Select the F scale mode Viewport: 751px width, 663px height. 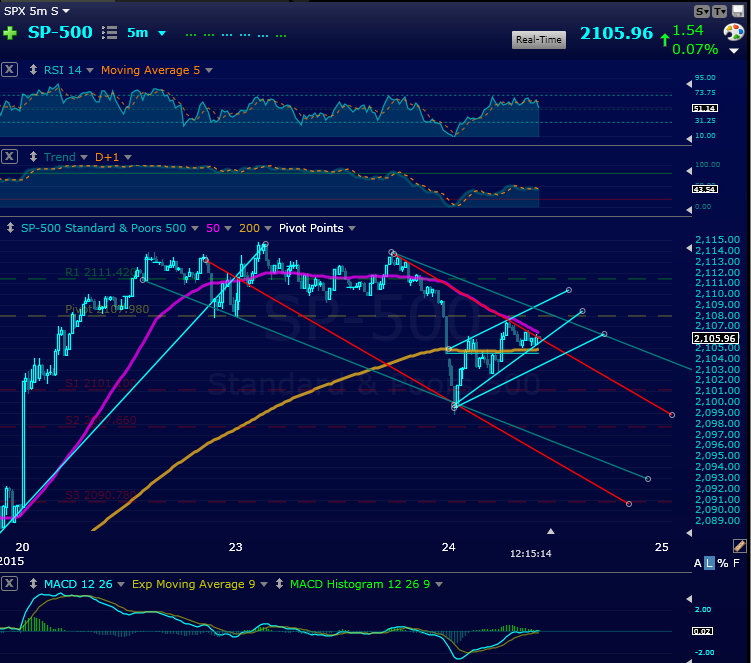[x=737, y=563]
